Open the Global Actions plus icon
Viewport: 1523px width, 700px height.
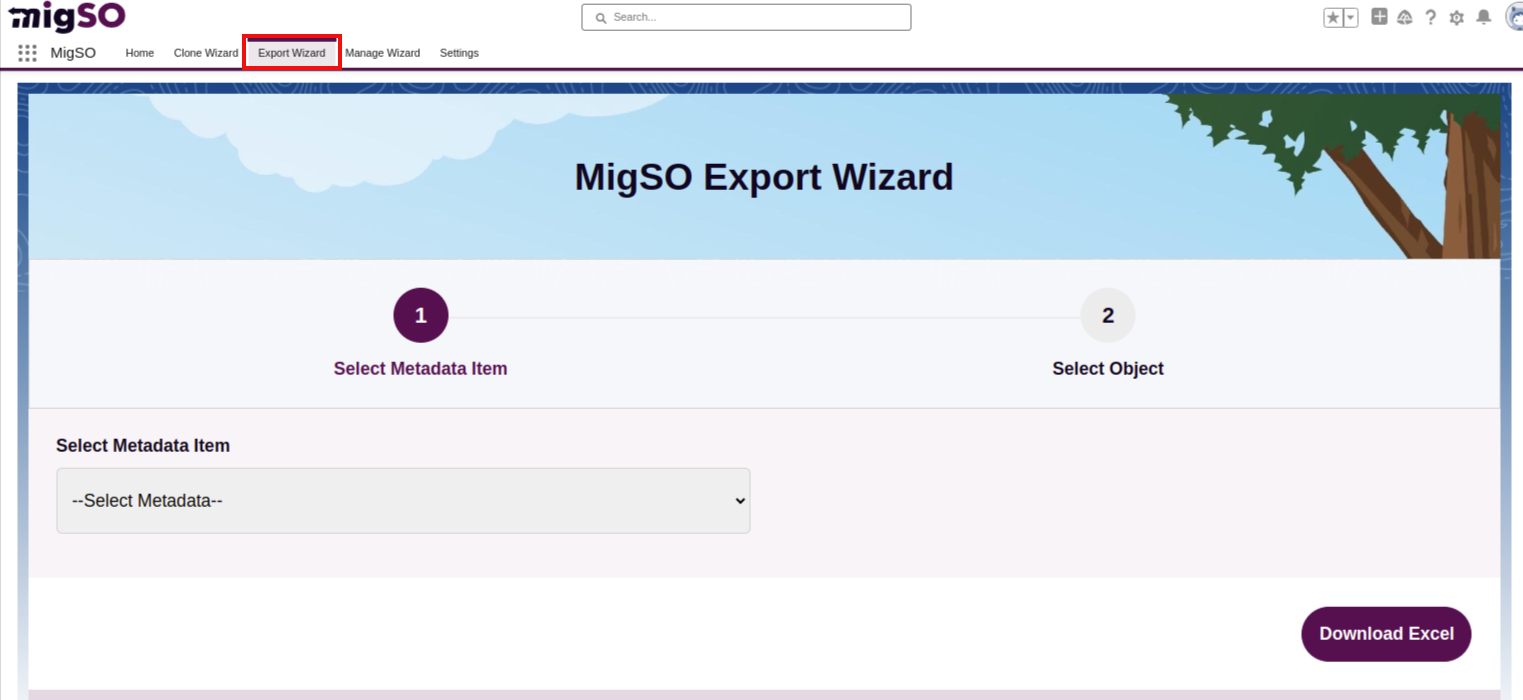pos(1379,17)
